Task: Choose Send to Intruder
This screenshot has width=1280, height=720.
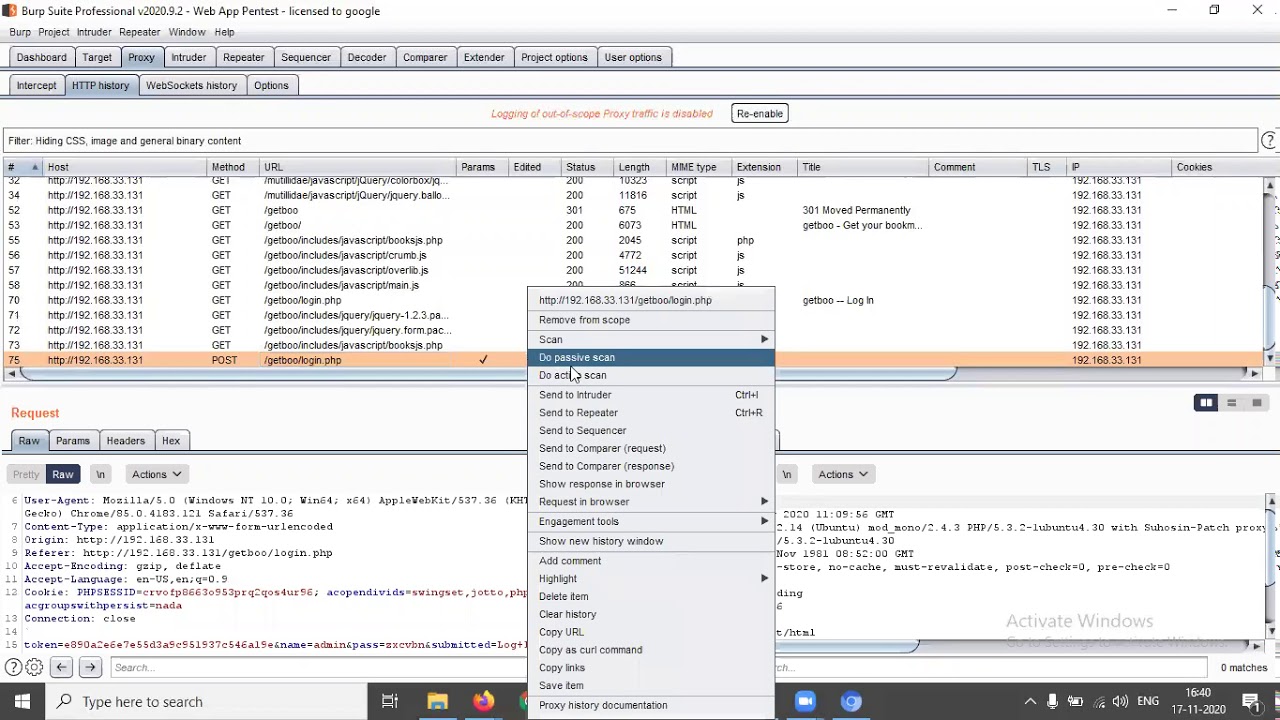Action: 651,395
